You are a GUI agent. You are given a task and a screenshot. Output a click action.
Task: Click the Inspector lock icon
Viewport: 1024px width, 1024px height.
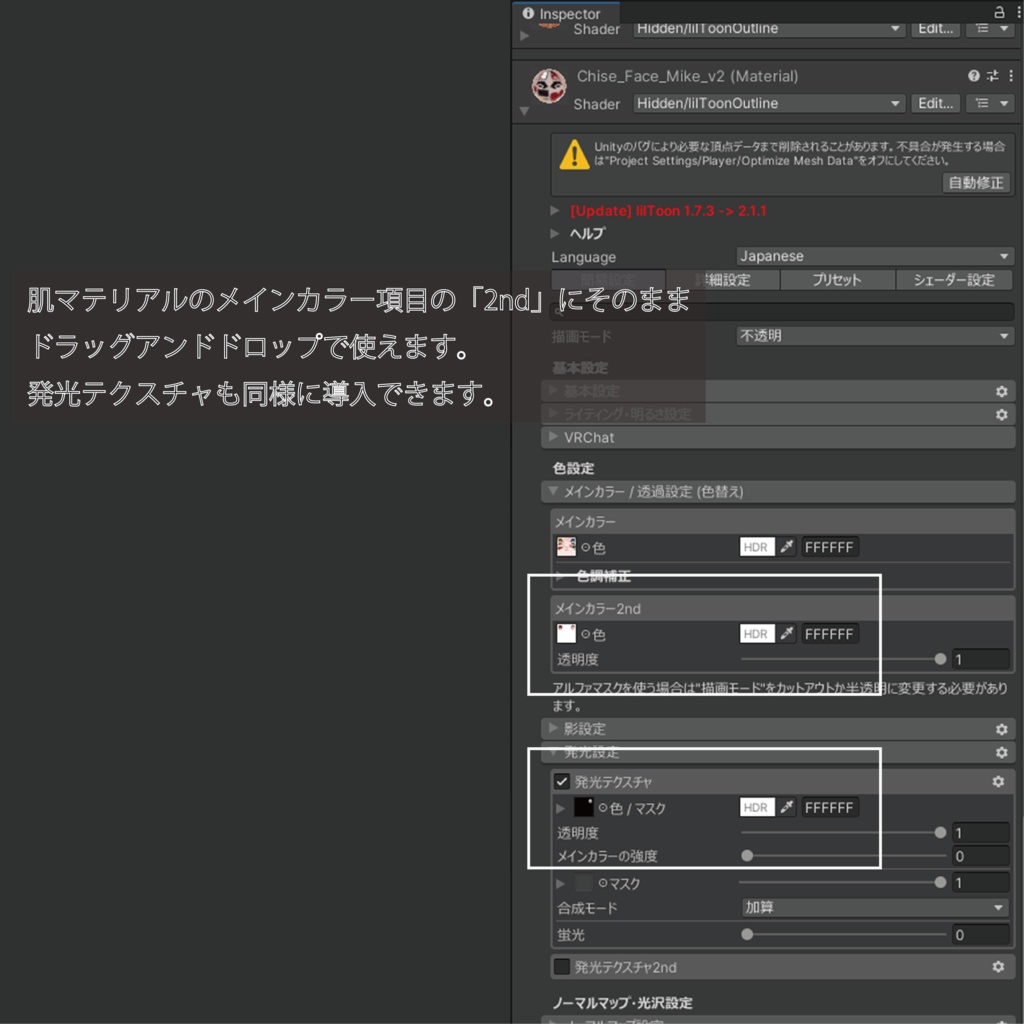pos(1001,13)
